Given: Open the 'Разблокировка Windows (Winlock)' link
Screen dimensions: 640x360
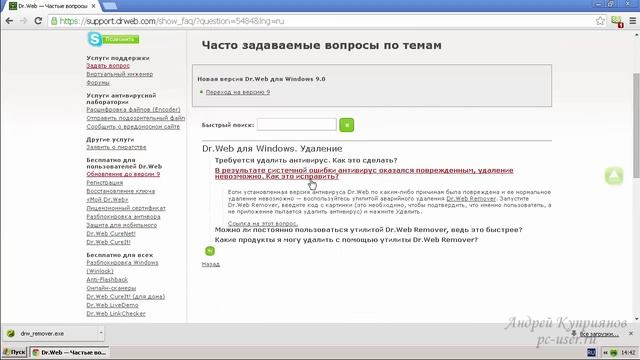Looking at the screenshot, I should point(122,267).
